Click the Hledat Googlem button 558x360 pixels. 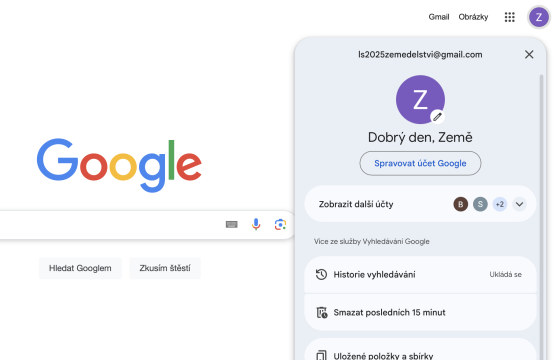(80, 268)
